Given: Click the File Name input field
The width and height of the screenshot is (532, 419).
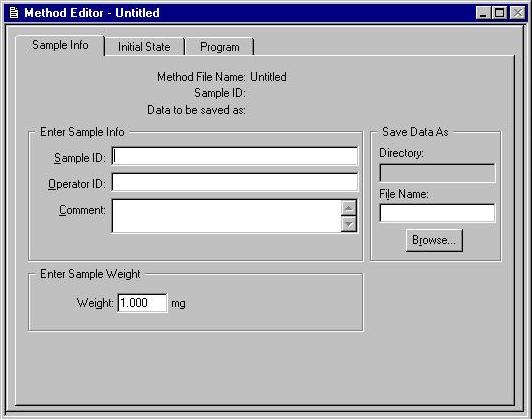Looking at the screenshot, I should click(x=437, y=213).
